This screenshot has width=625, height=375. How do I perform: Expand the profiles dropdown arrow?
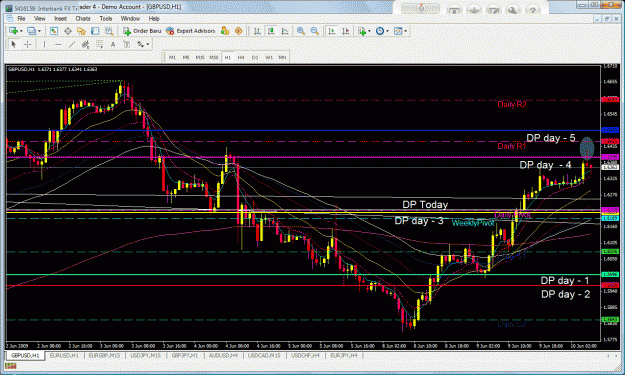pos(39,31)
